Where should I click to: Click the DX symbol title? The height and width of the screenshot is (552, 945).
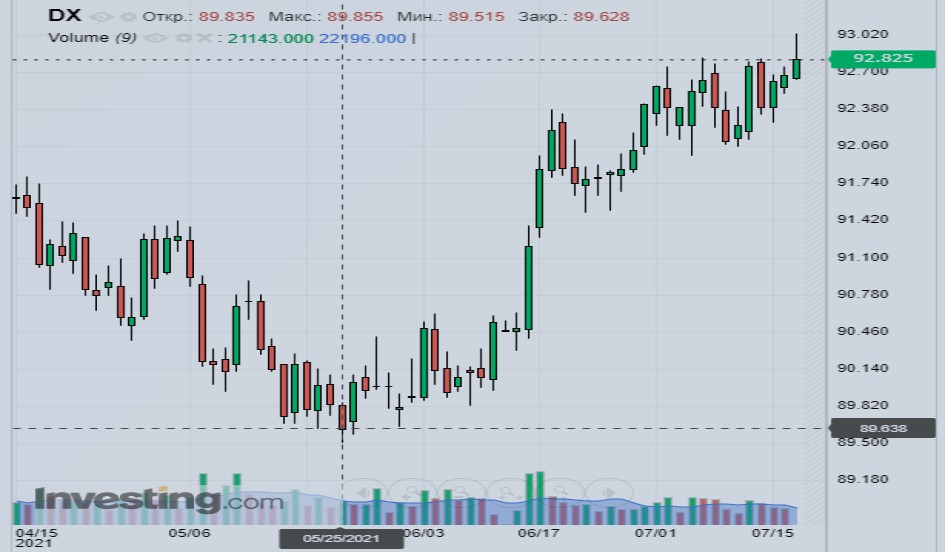(64, 15)
